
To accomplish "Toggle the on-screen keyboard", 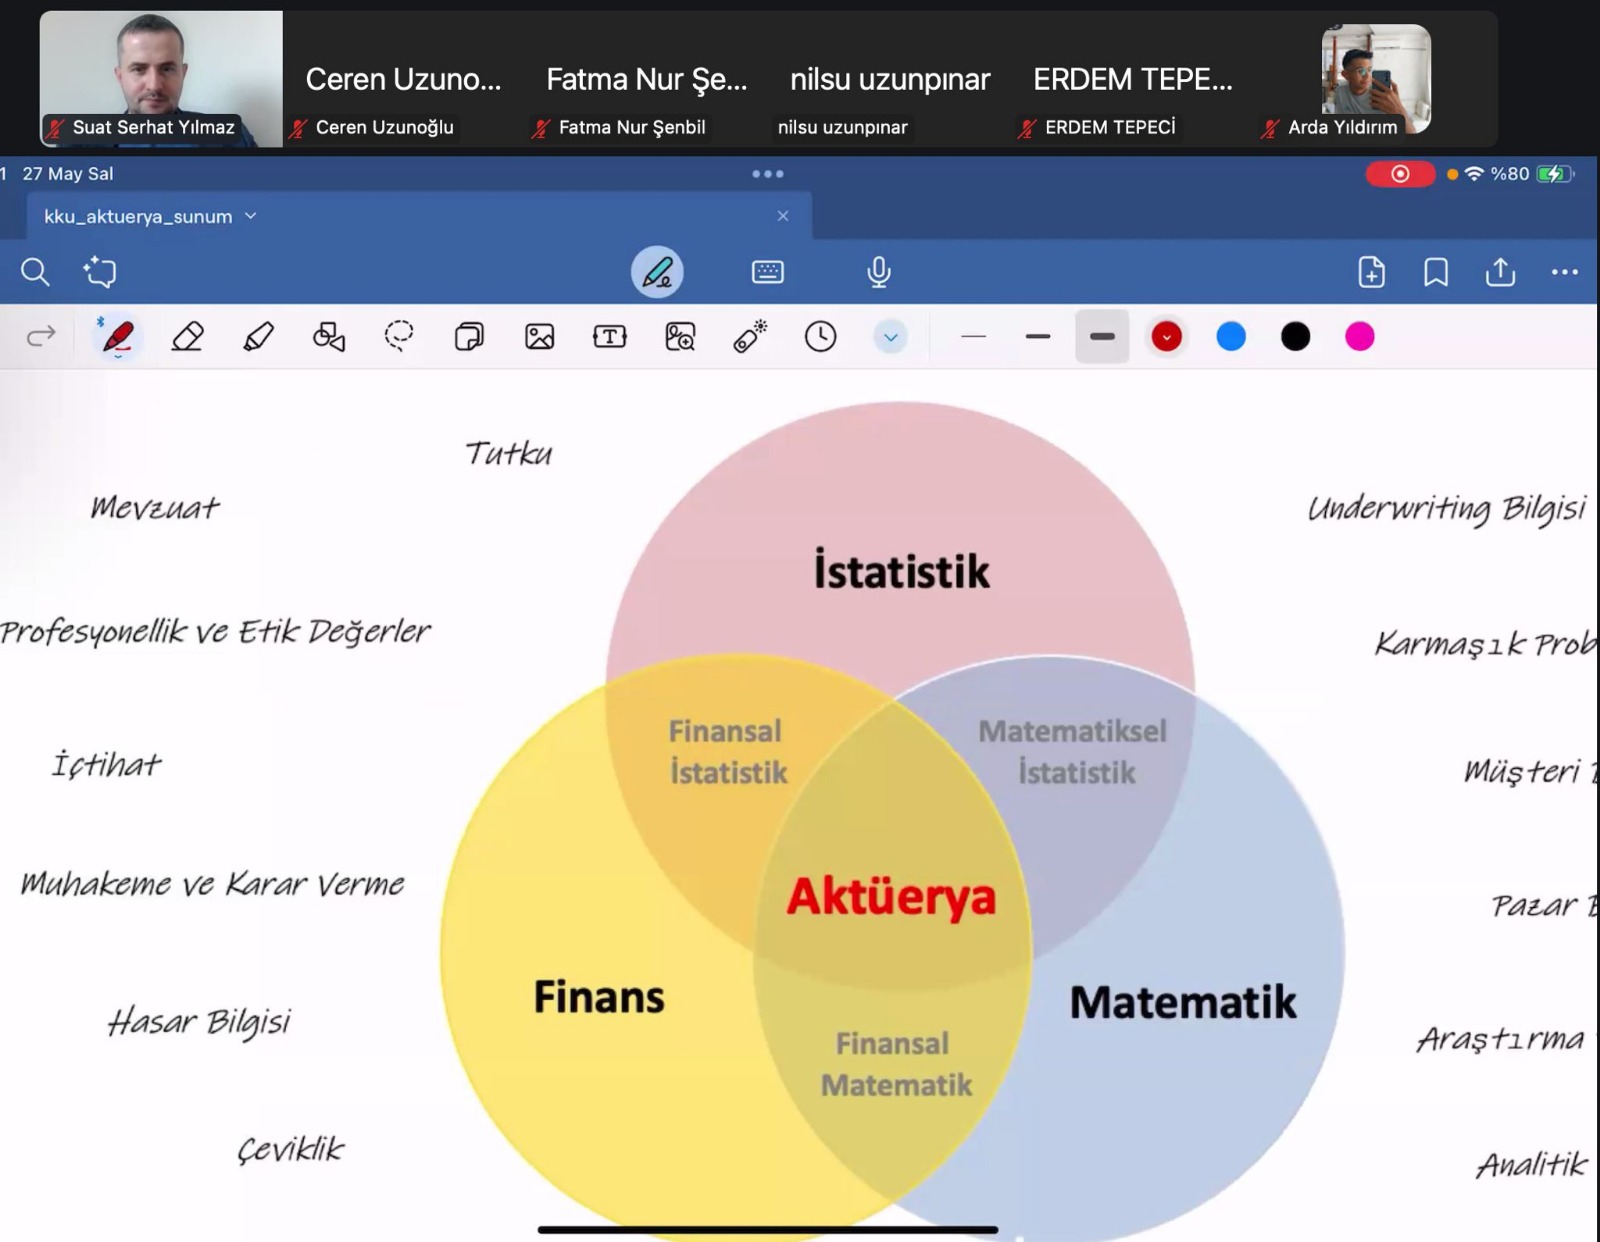I will pos(767,271).
